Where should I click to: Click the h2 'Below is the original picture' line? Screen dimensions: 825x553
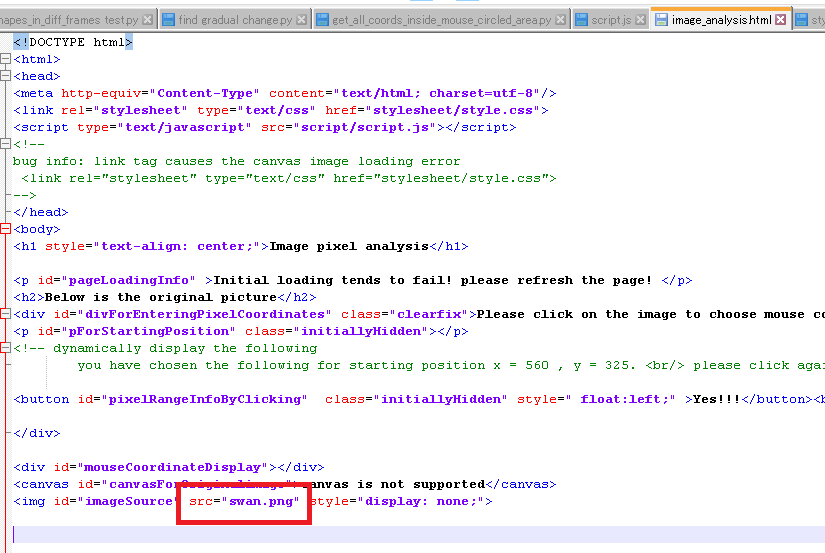(x=165, y=297)
